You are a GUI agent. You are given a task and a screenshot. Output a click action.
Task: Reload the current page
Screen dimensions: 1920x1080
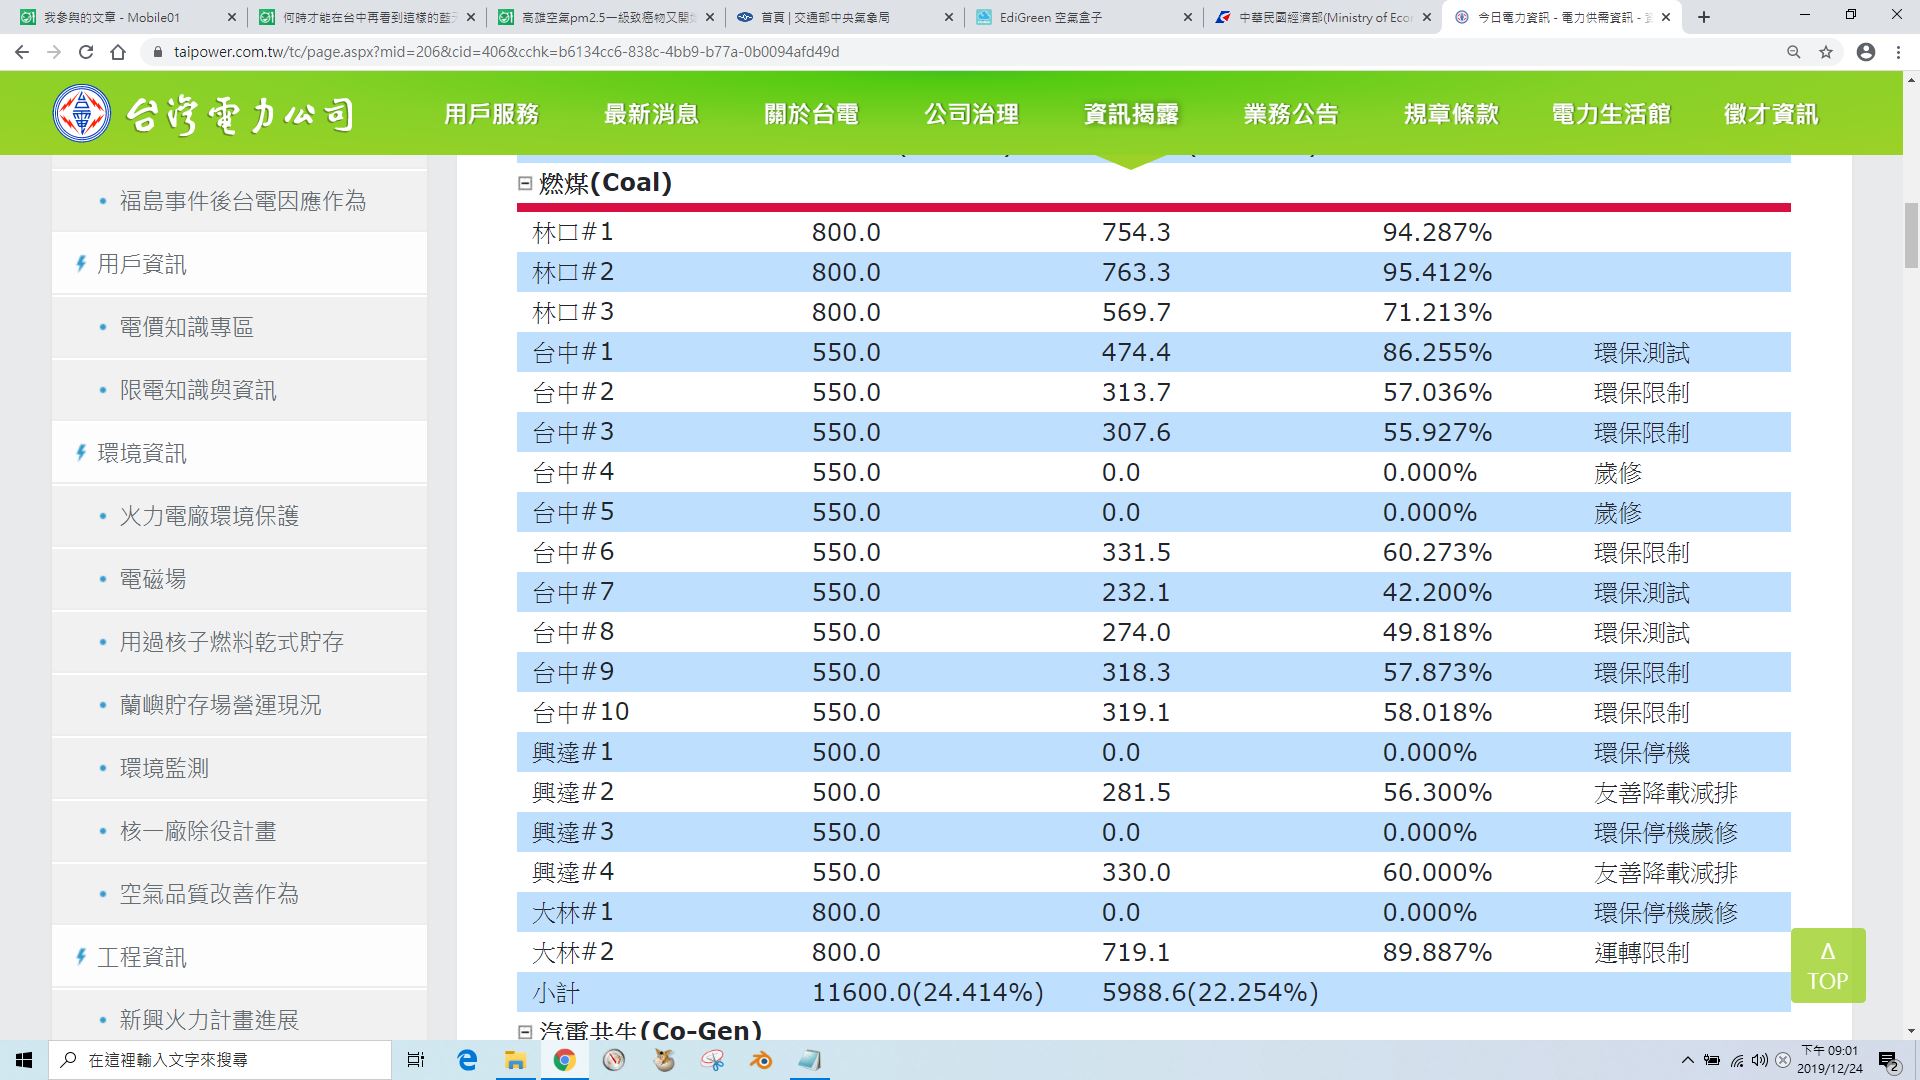coord(86,52)
